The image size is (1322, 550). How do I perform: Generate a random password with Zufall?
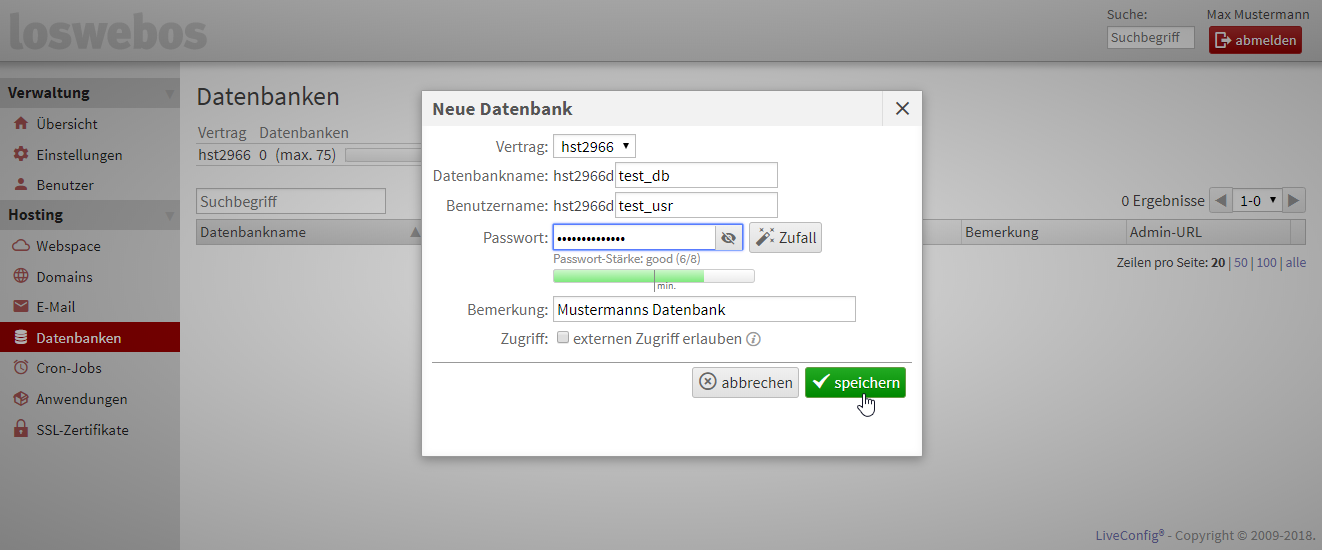click(785, 237)
